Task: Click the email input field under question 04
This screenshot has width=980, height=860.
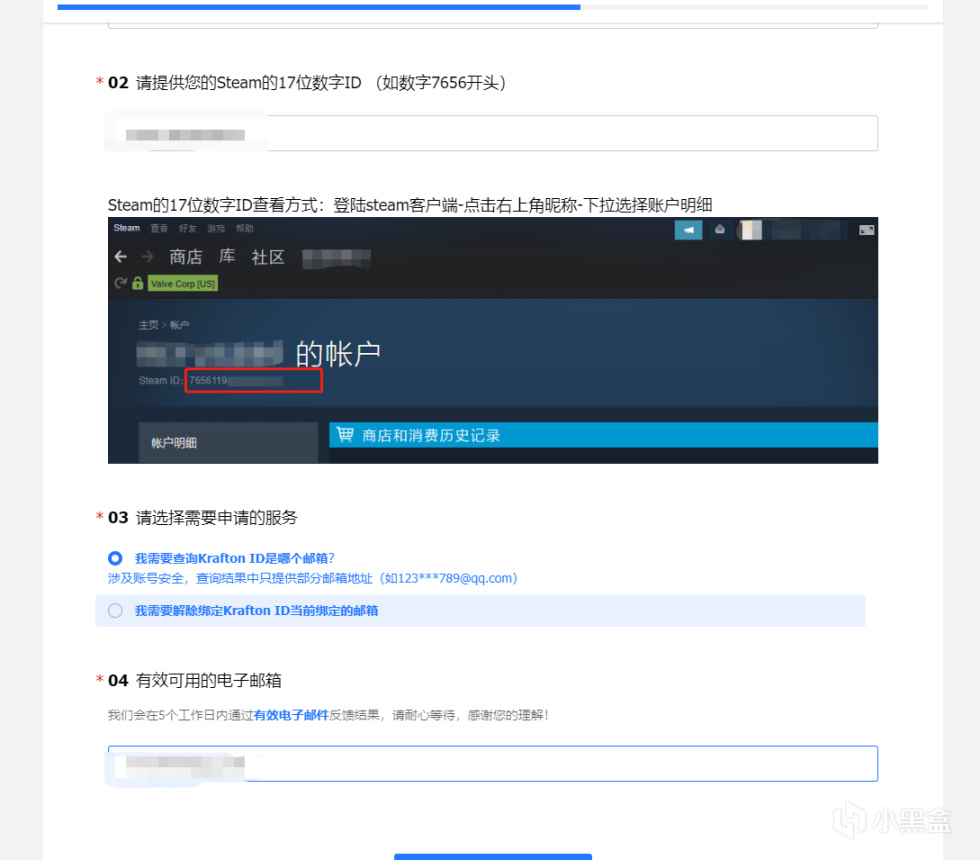Action: [490, 763]
